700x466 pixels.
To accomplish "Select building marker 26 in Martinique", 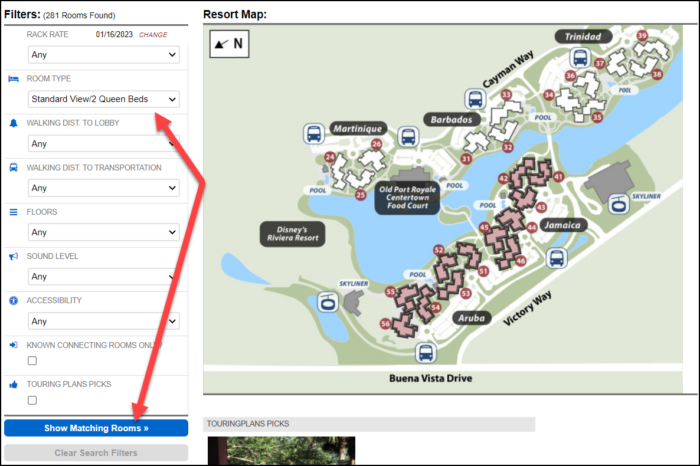I will (x=376, y=144).
